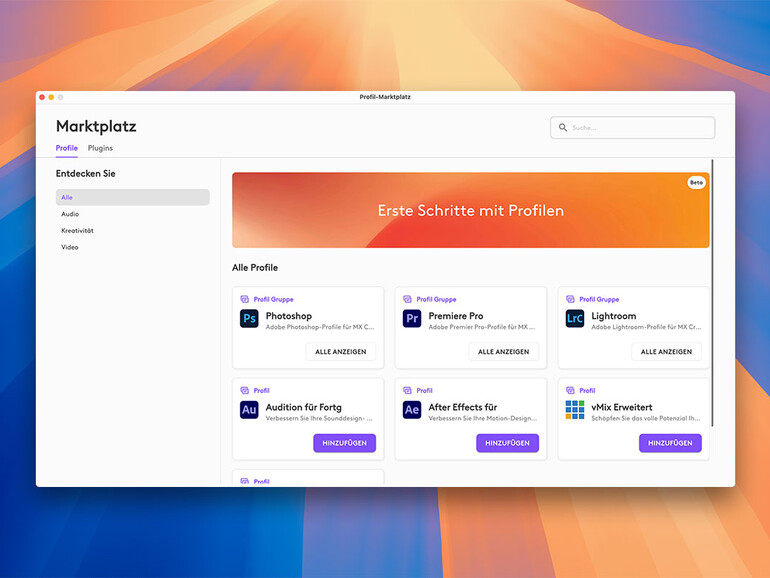Click the Photoshop Ps app icon

pyautogui.click(x=249, y=318)
